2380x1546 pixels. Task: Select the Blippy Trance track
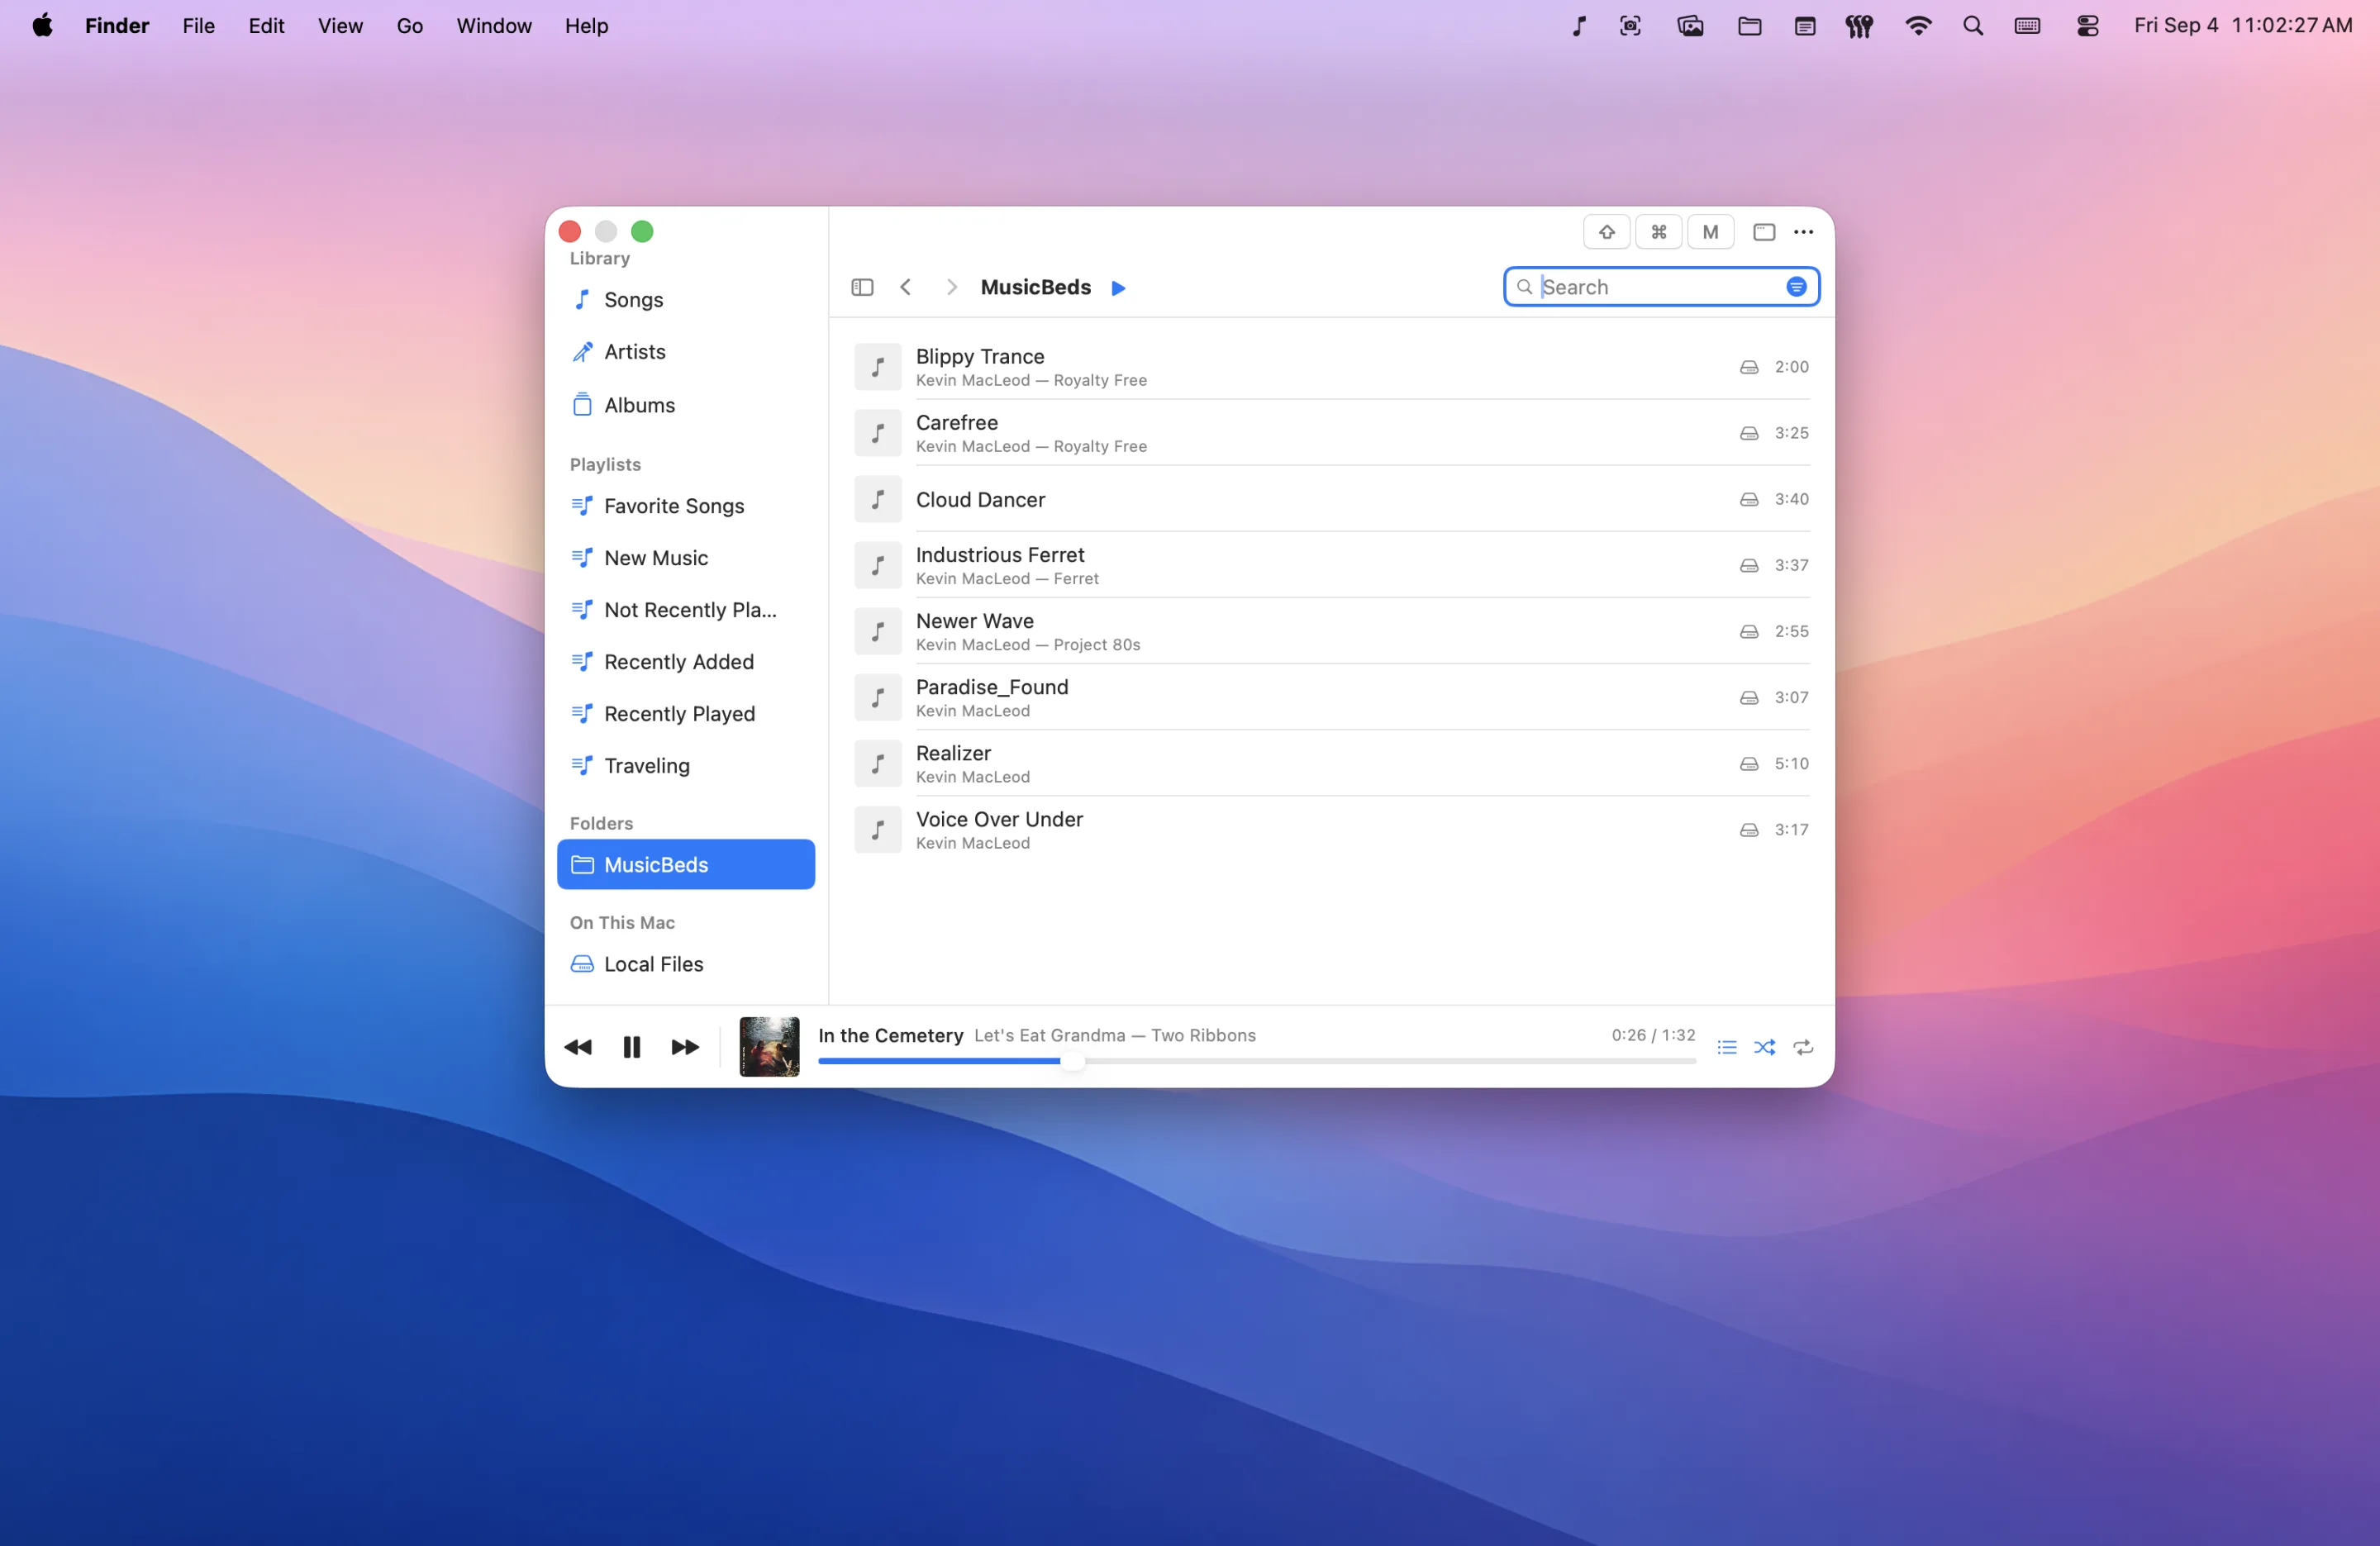coord(1331,367)
